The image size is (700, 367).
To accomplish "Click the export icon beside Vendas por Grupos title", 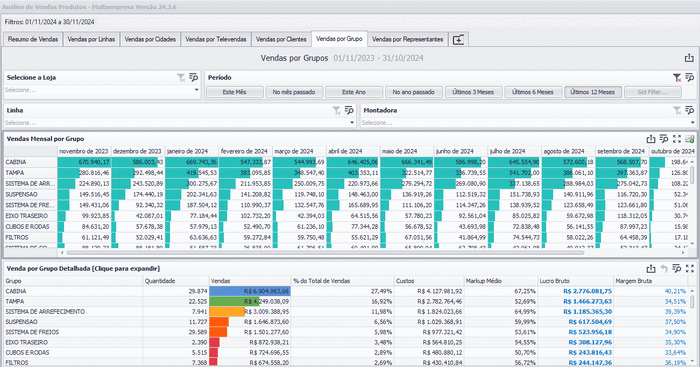I will (x=689, y=58).
